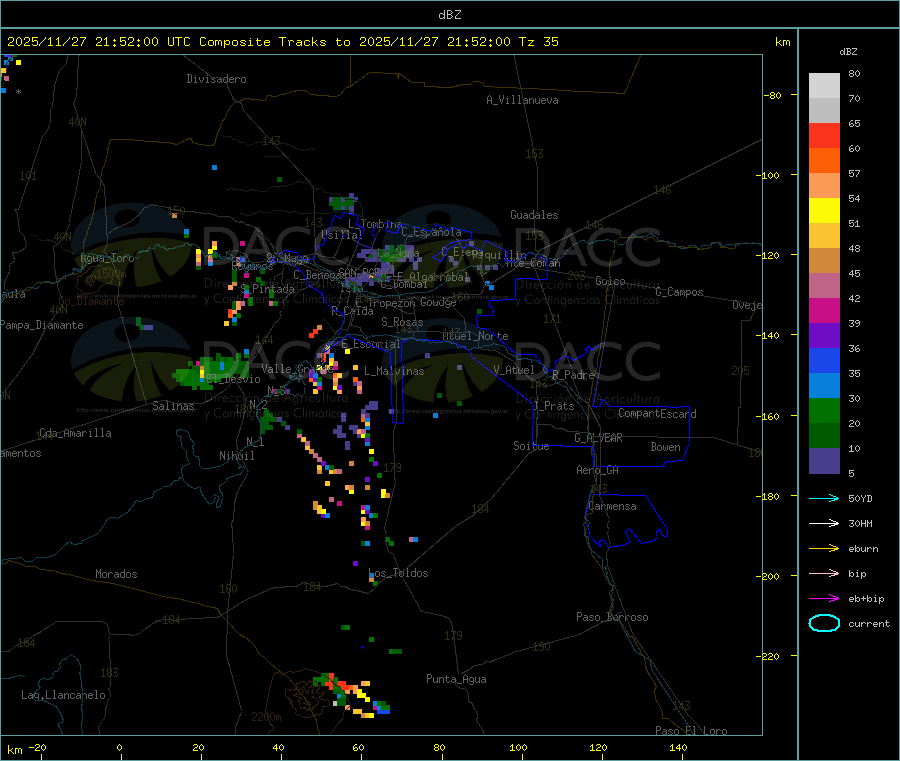Click the 100 km horizontal axis tick
Image resolution: width=900 pixels, height=761 pixels.
tap(518, 747)
